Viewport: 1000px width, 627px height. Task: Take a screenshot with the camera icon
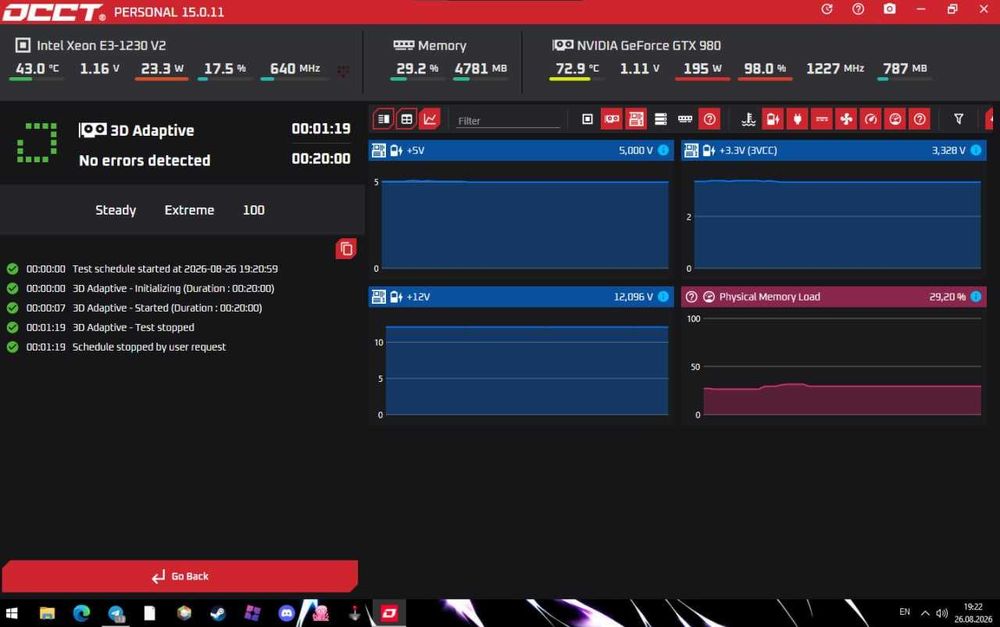889,9
